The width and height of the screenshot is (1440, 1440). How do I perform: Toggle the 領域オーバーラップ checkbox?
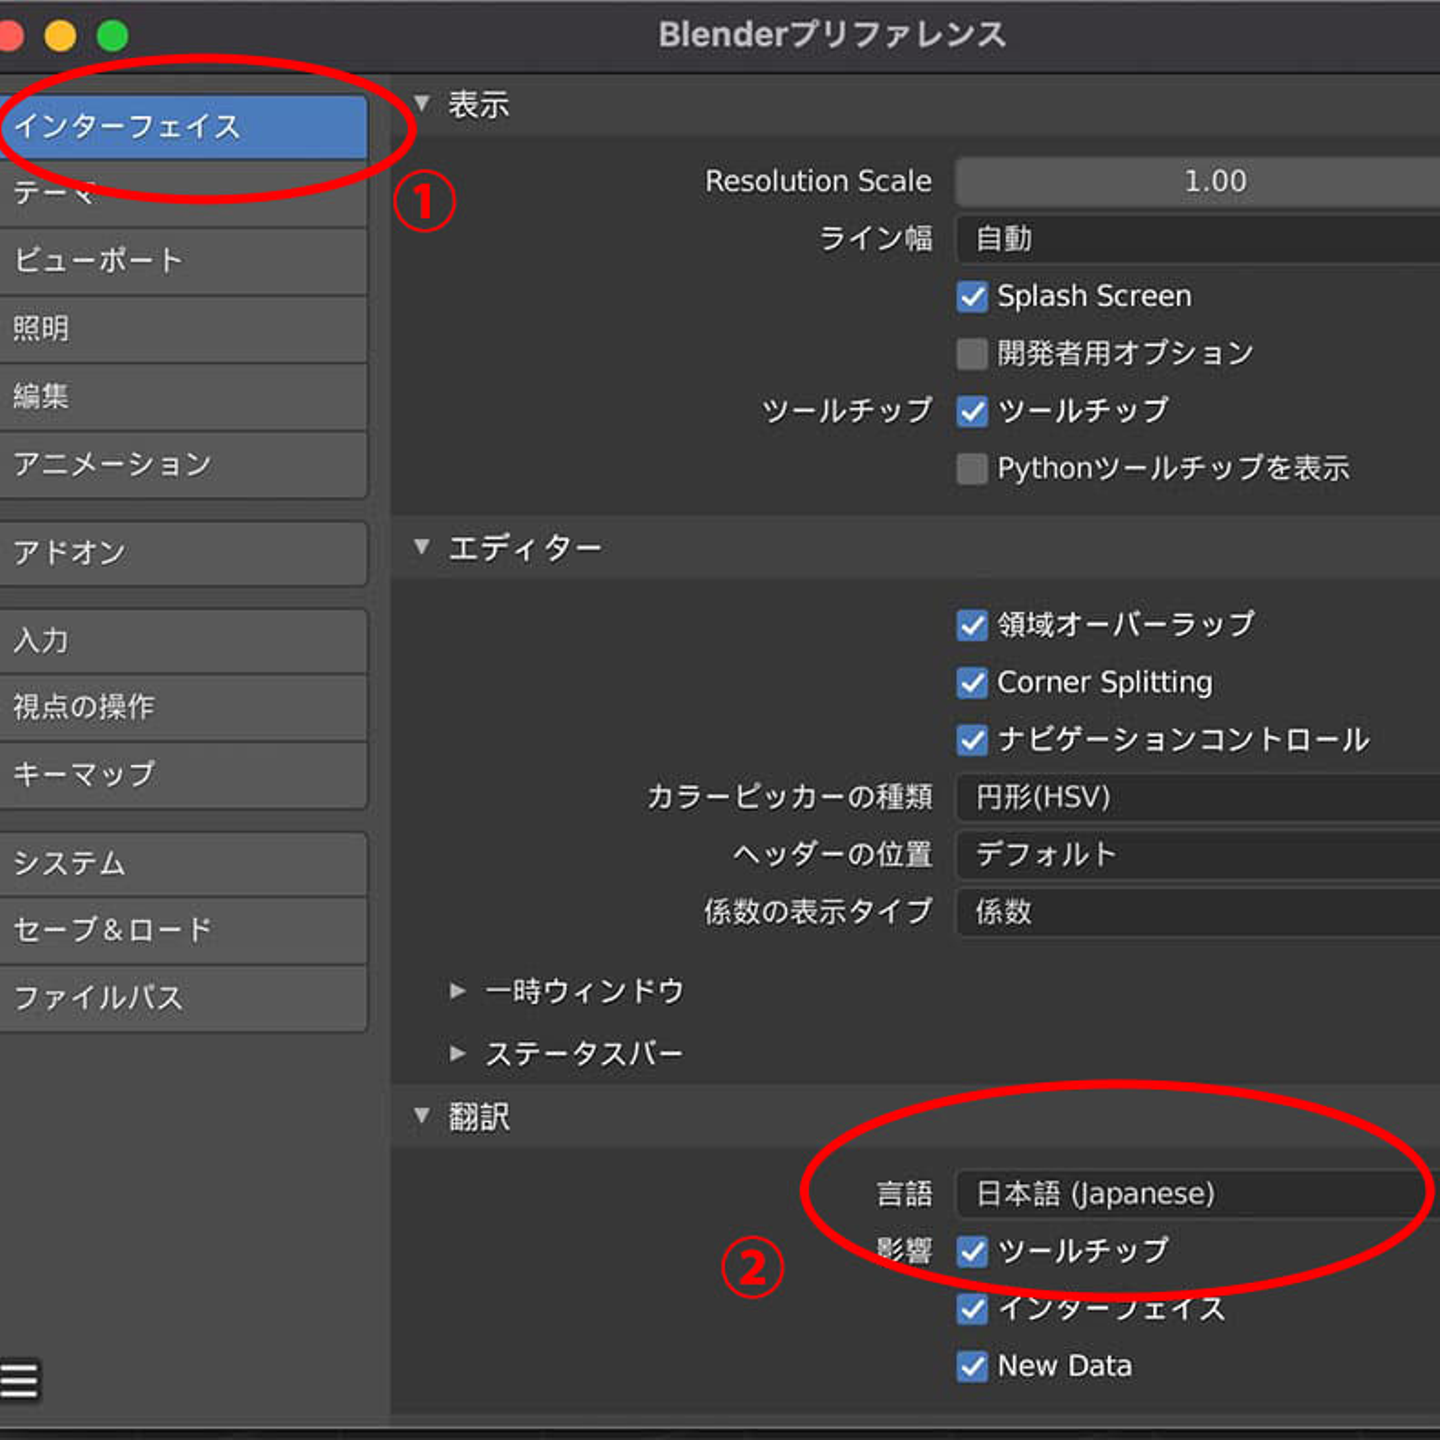point(972,625)
